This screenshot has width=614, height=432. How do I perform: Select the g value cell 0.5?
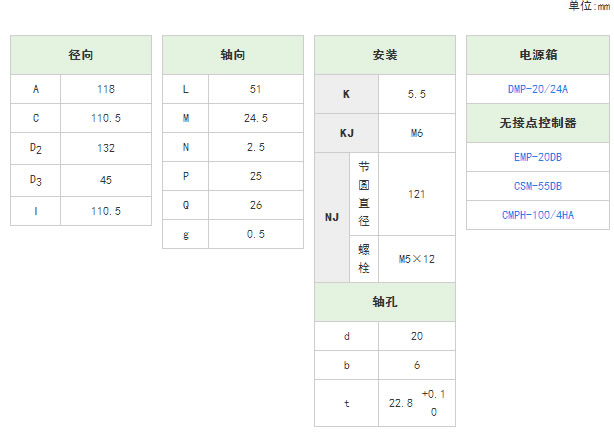256,234
